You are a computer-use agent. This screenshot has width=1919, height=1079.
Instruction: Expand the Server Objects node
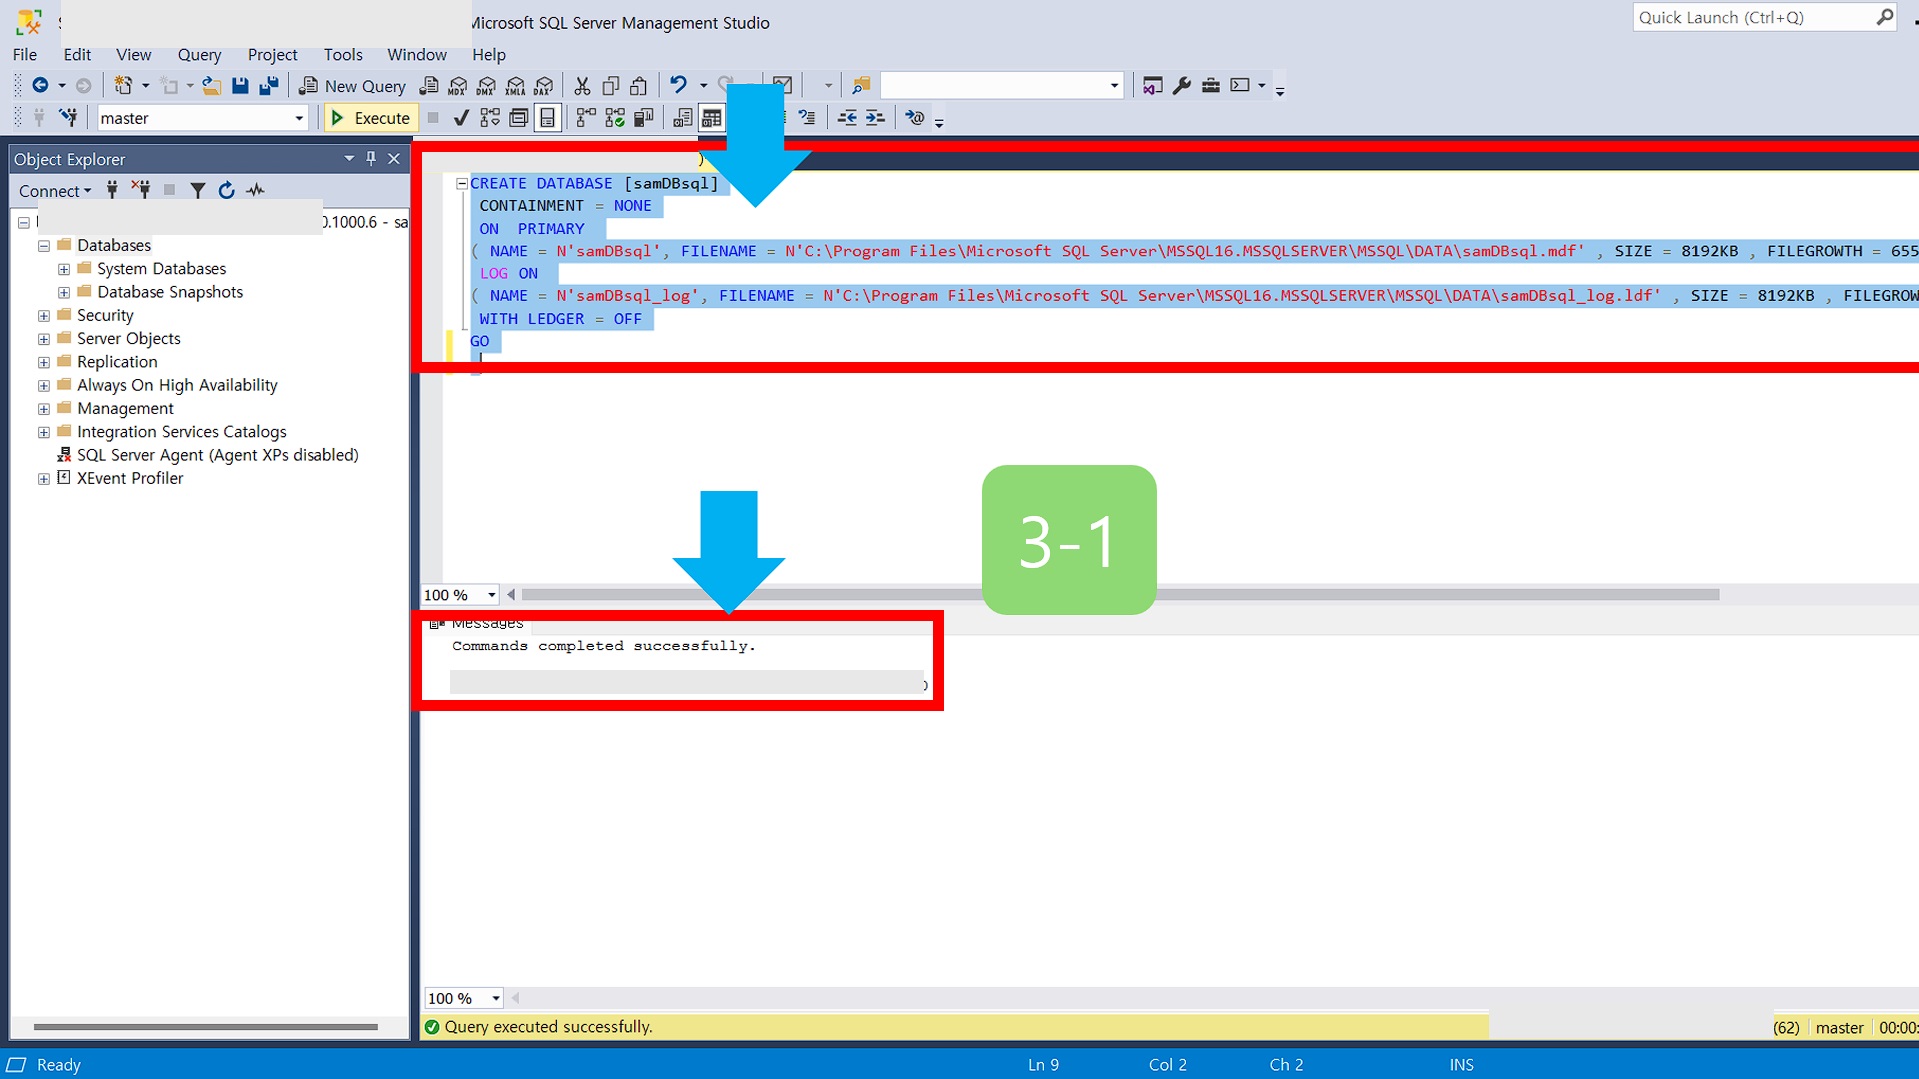tap(44, 339)
